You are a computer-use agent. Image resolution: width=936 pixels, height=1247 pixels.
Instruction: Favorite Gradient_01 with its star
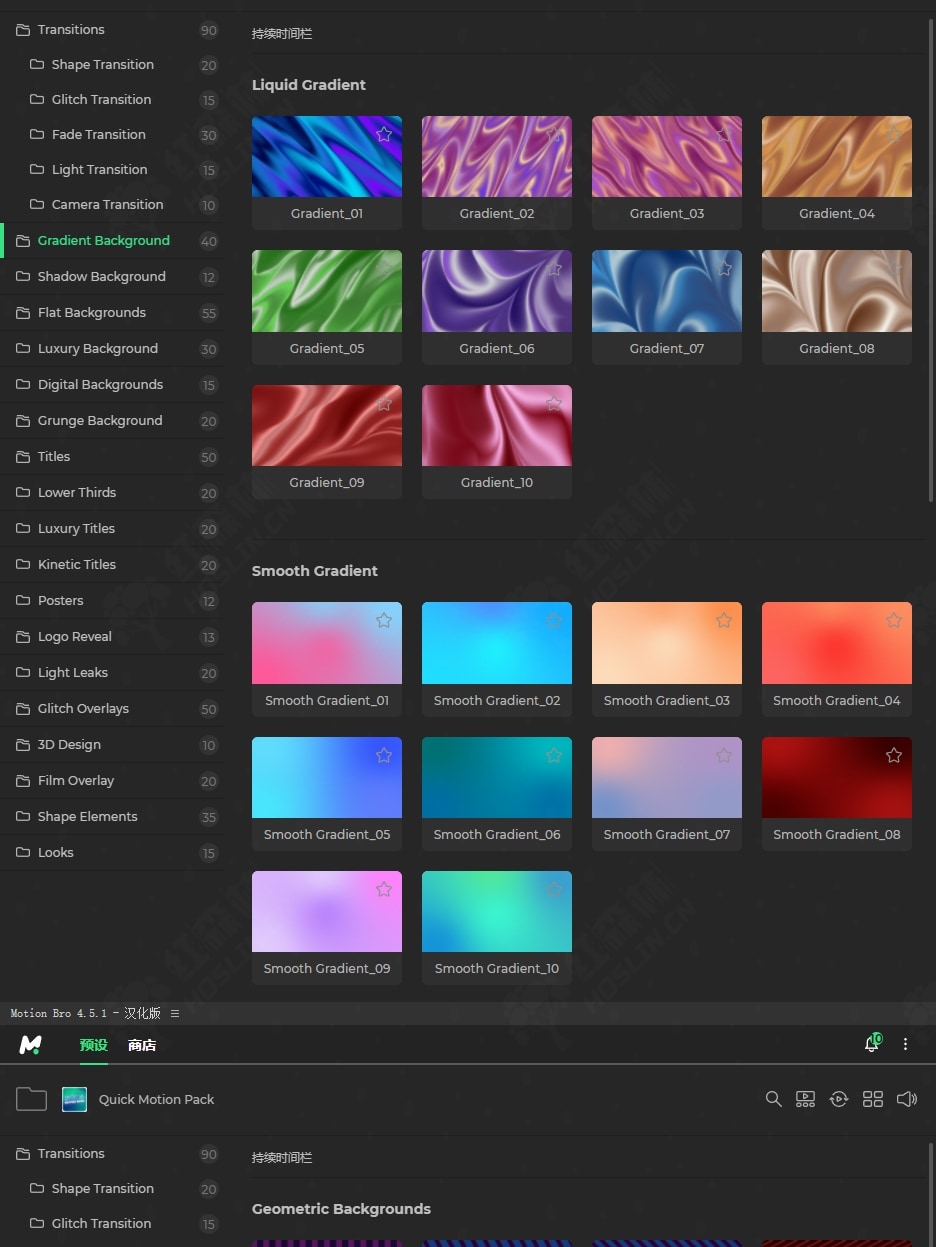click(384, 134)
